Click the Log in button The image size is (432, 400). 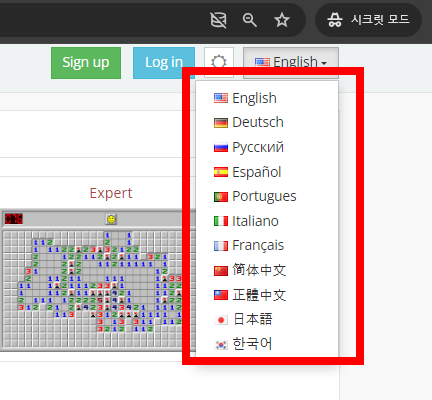pyautogui.click(x=164, y=63)
